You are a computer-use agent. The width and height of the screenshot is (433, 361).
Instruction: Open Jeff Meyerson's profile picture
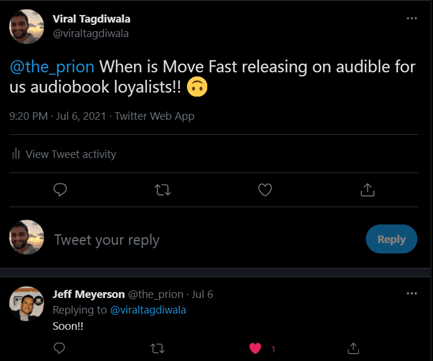[x=26, y=303]
